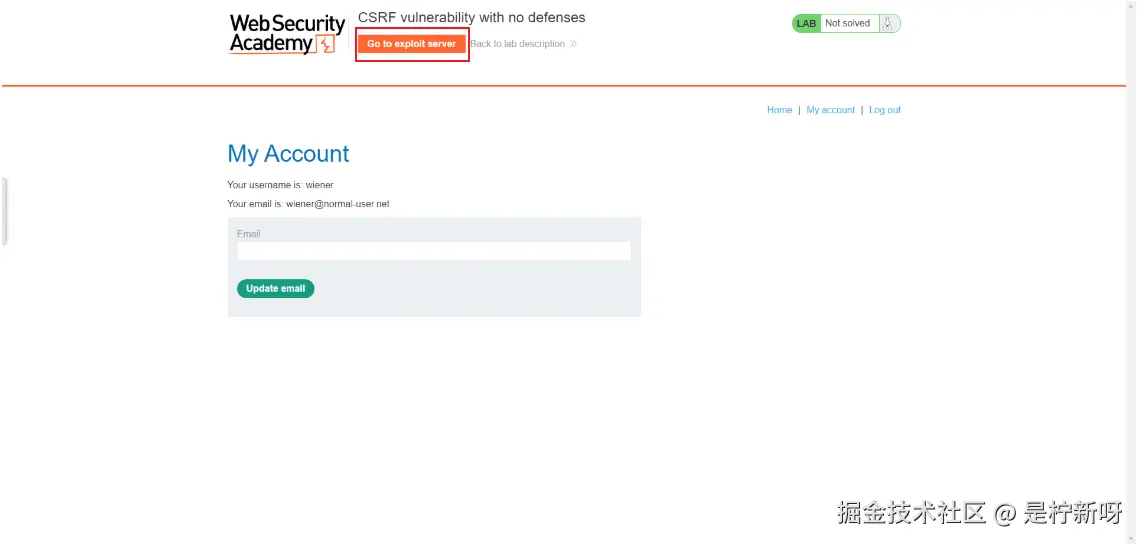Click the flask icon in lab status
This screenshot has height=544, width=1140.
888,23
